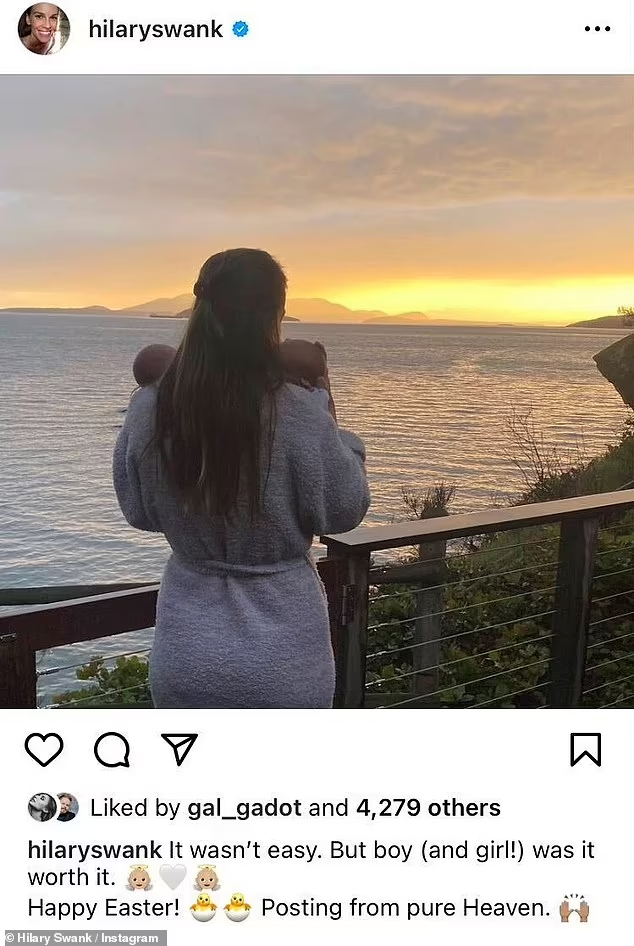Screen dimensions: 634x946
Task: Save the post with the bookmark icon
Action: (x=586, y=749)
